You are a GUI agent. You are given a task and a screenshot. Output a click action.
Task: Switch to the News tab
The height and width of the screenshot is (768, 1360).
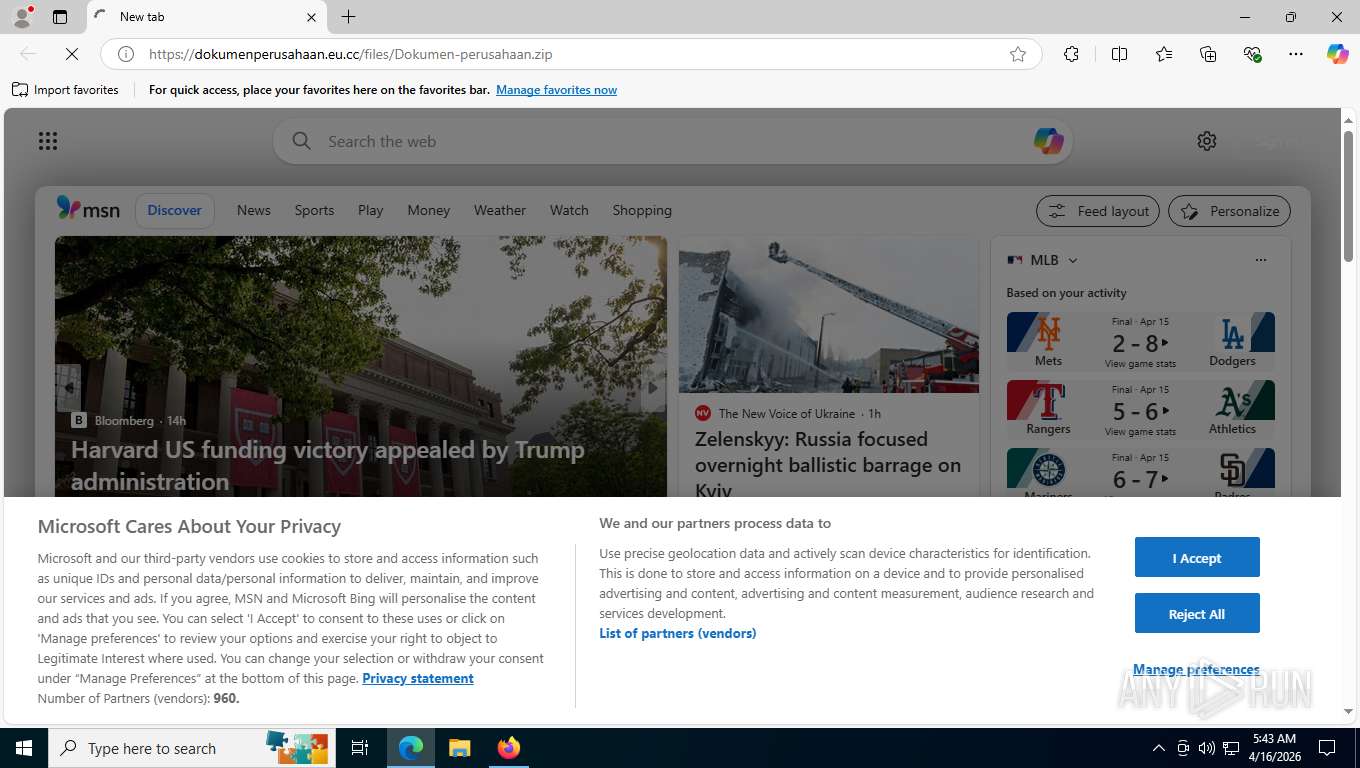pos(254,210)
